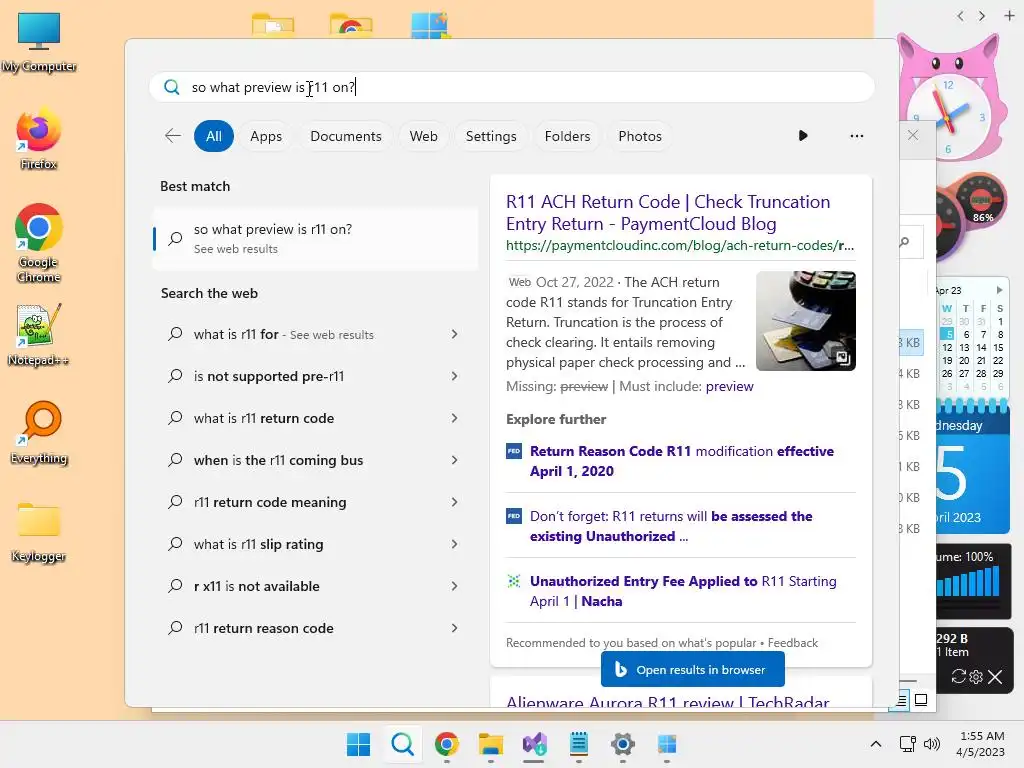Click the volume speaker tray icon
The height and width of the screenshot is (768, 1024).
coord(932,744)
